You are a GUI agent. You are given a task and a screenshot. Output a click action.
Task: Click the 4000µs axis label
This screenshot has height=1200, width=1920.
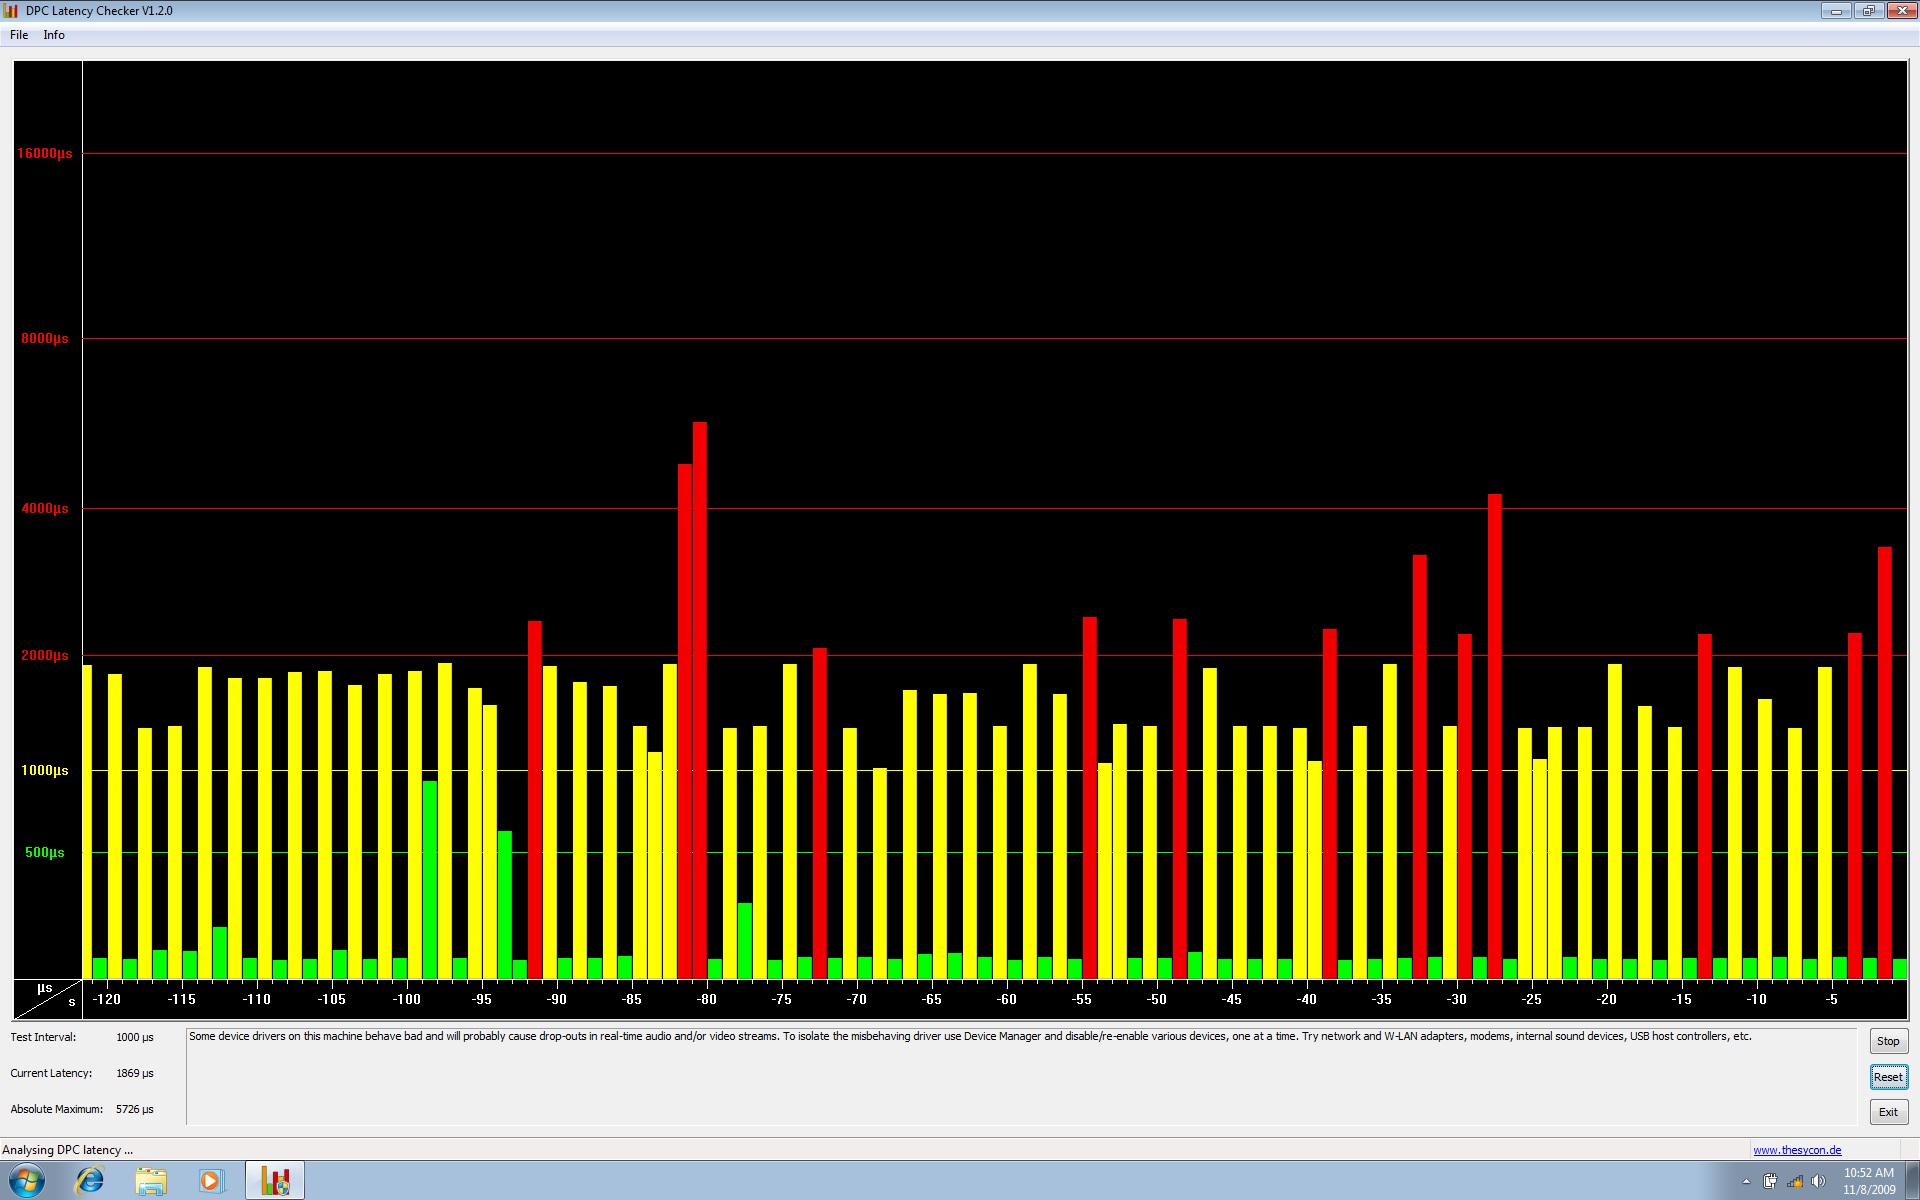click(45, 508)
